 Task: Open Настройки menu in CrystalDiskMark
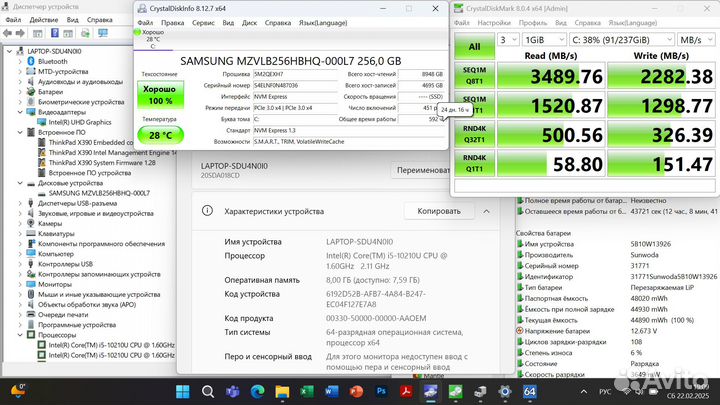coord(494,22)
